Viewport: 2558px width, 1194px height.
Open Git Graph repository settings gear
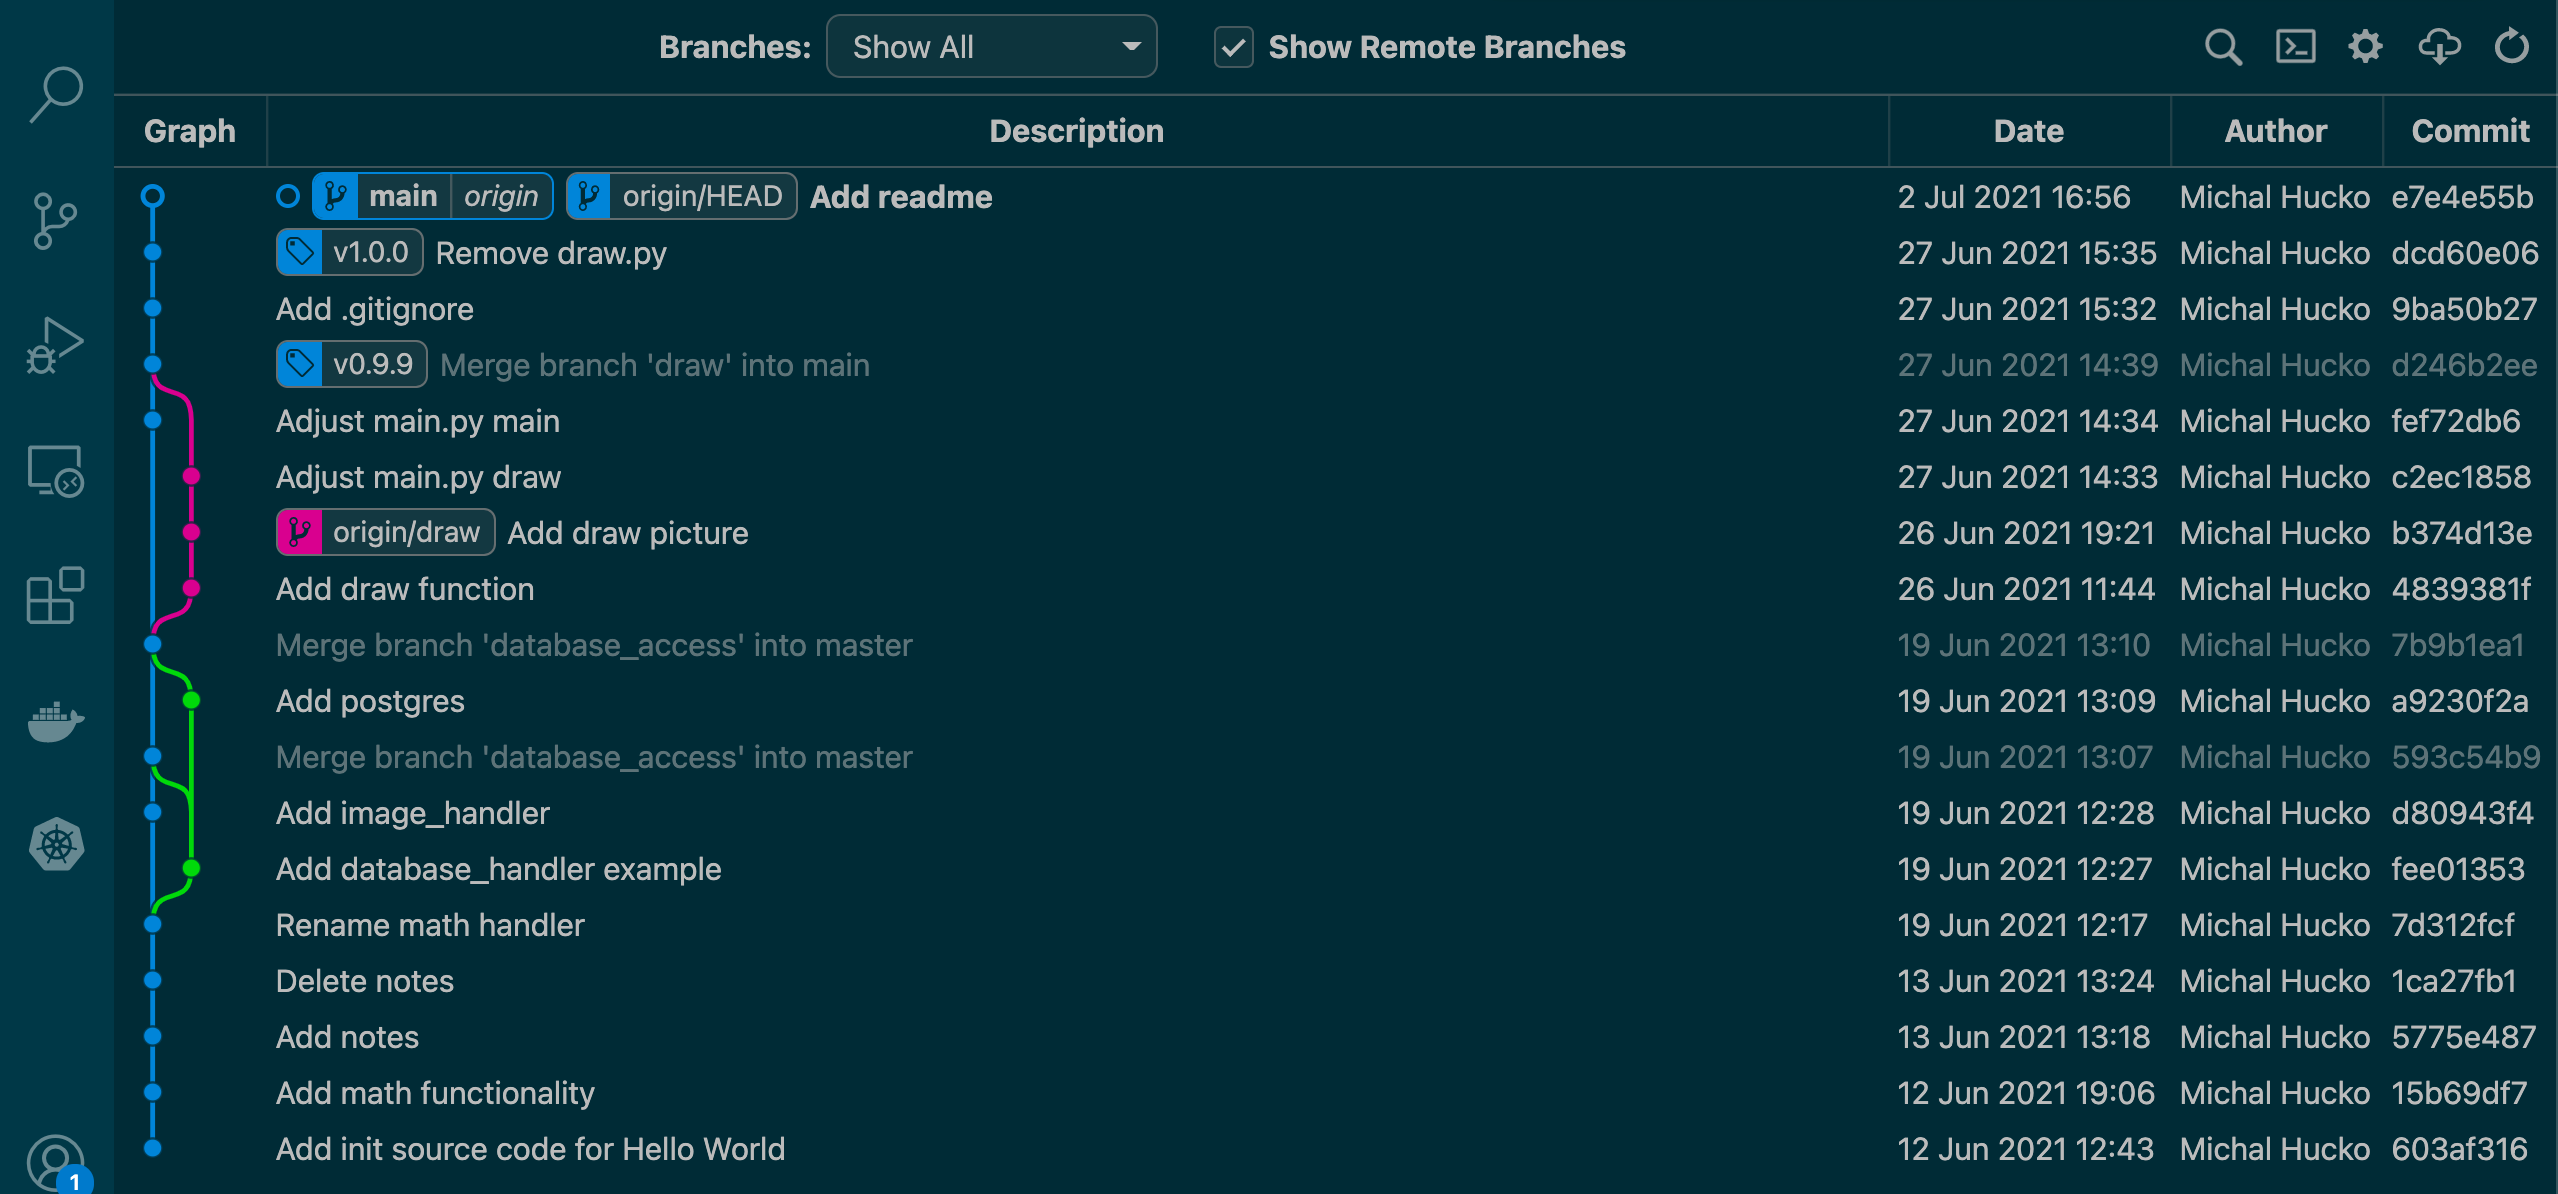click(2365, 47)
